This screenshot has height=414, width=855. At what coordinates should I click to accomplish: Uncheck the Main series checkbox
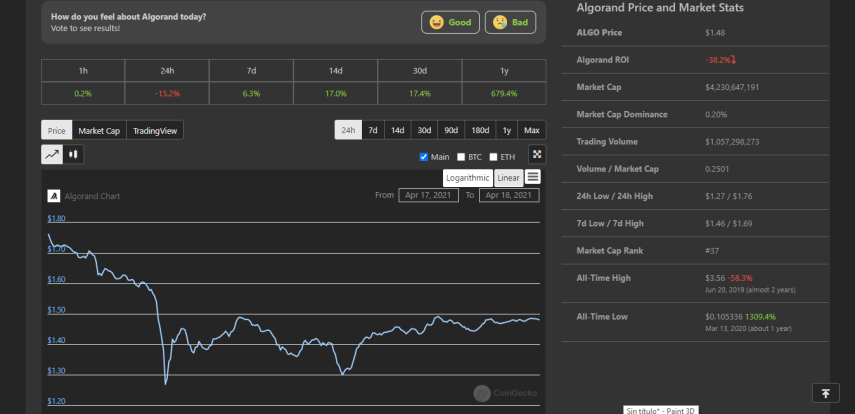424,157
